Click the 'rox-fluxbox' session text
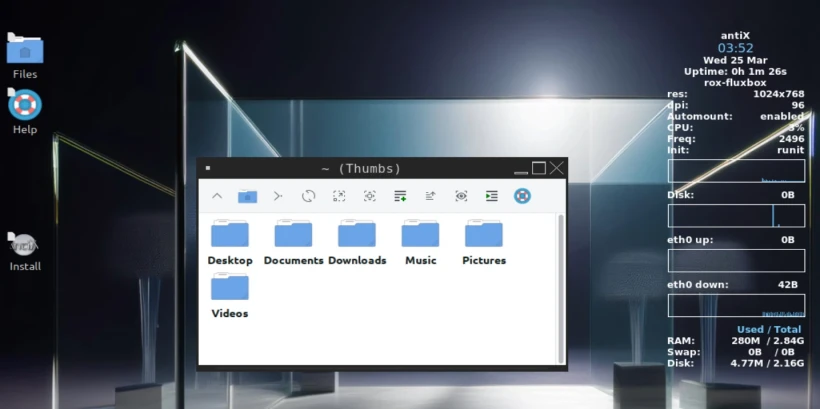820x409 pixels. coord(735,83)
